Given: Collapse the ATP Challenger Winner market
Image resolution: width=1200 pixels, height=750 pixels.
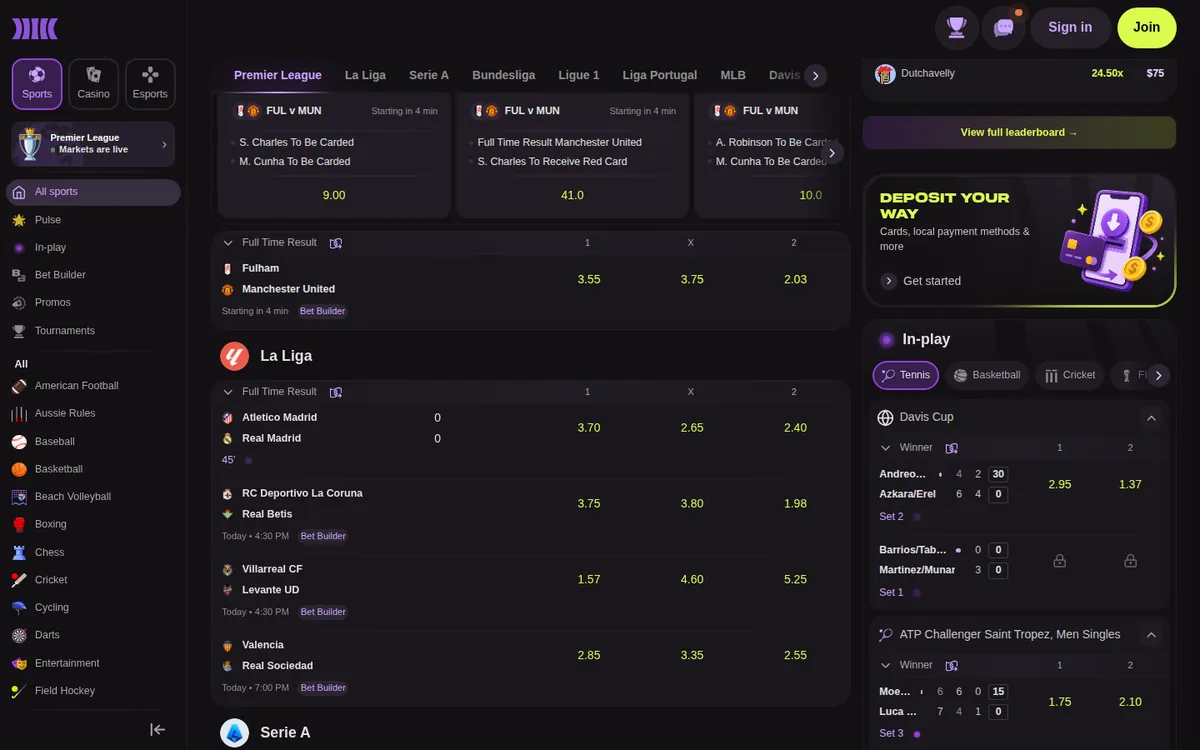Looking at the screenshot, I should coord(885,665).
